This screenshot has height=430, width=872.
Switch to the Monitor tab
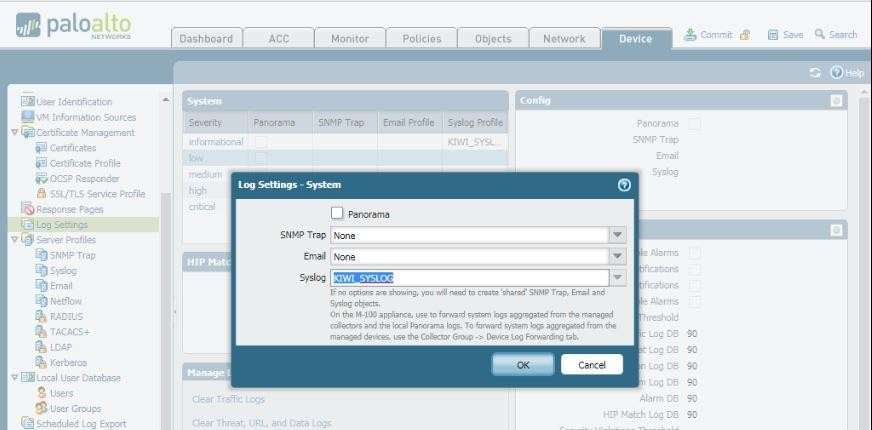click(342, 38)
